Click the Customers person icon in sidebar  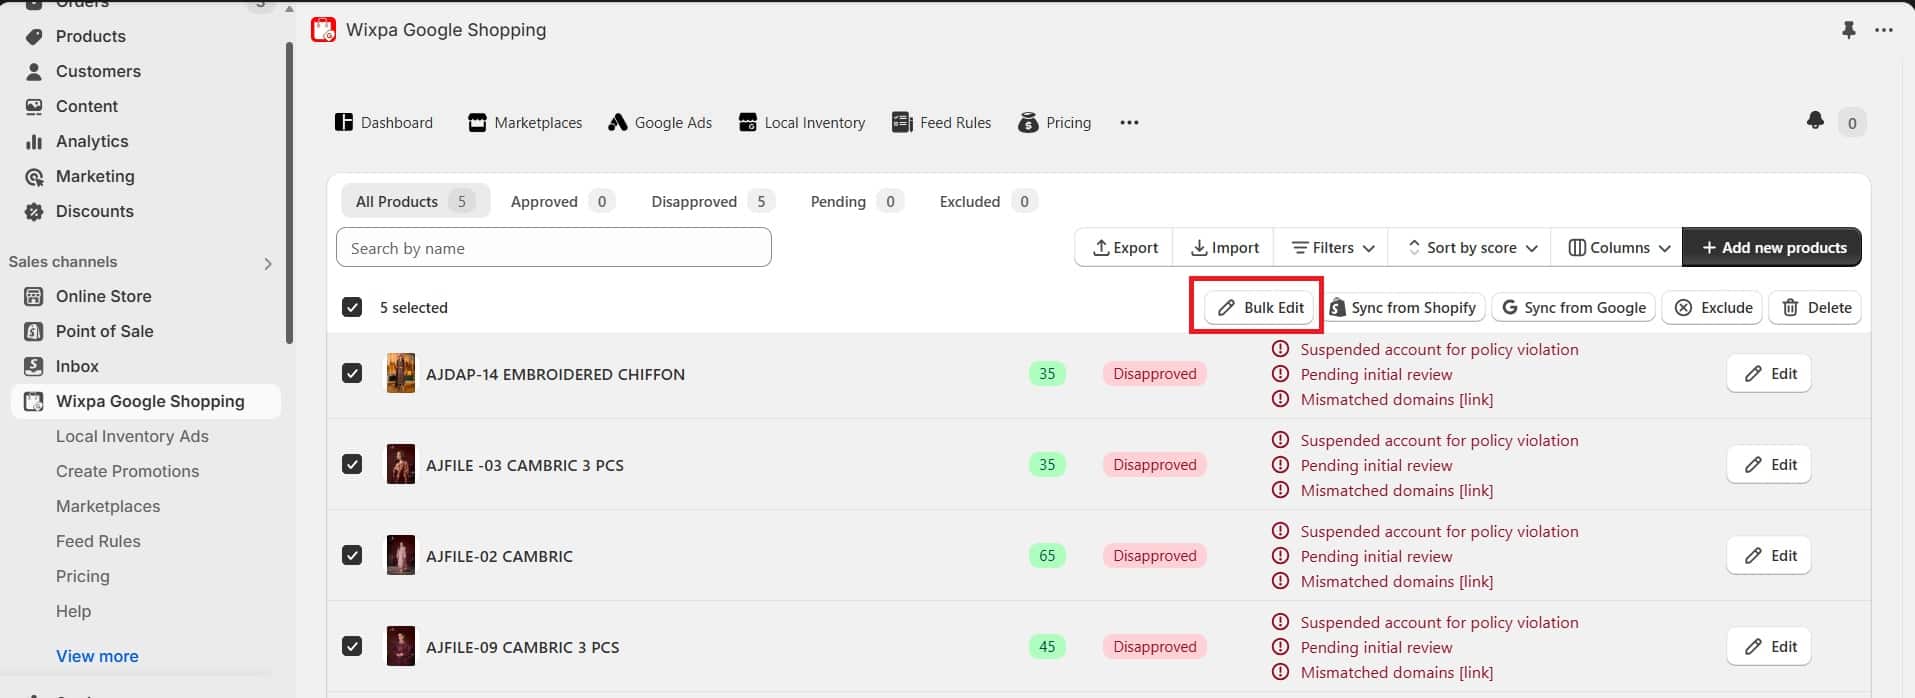[34, 71]
